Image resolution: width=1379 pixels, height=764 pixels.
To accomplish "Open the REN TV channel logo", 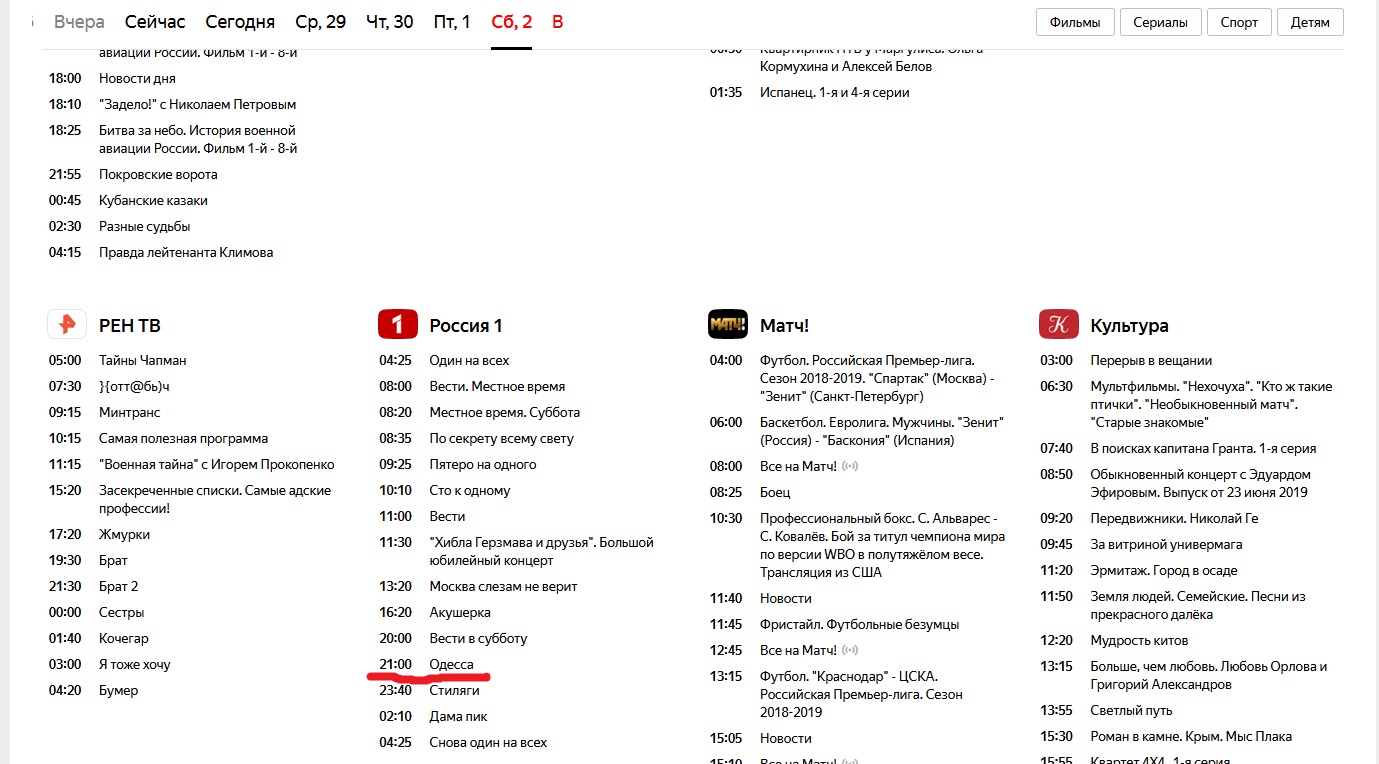I will (x=67, y=325).
